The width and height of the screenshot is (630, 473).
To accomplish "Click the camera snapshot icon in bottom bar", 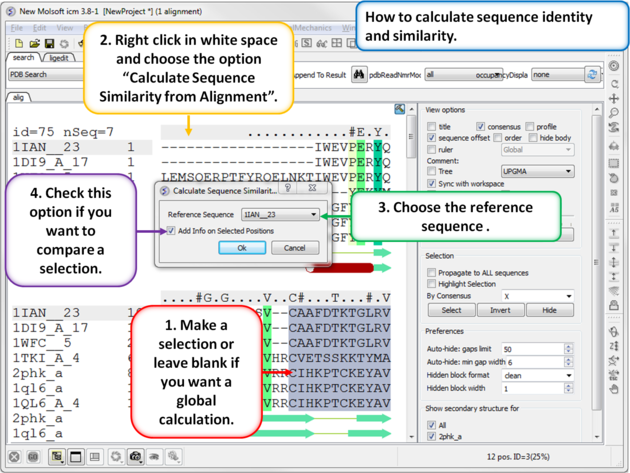I will (x=135, y=457).
